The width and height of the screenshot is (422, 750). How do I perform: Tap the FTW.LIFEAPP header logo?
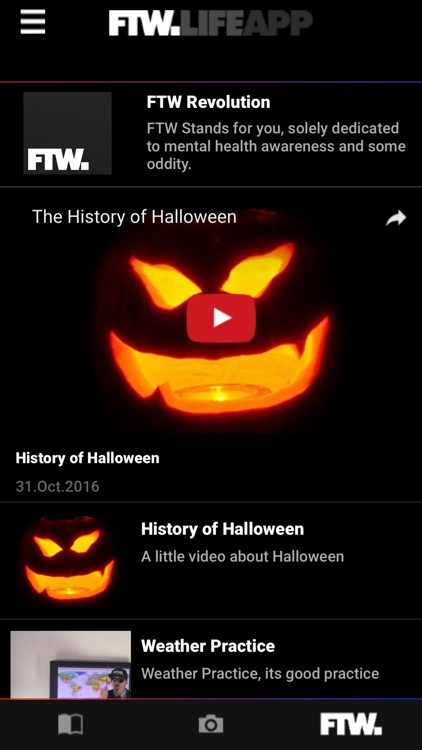[211, 23]
